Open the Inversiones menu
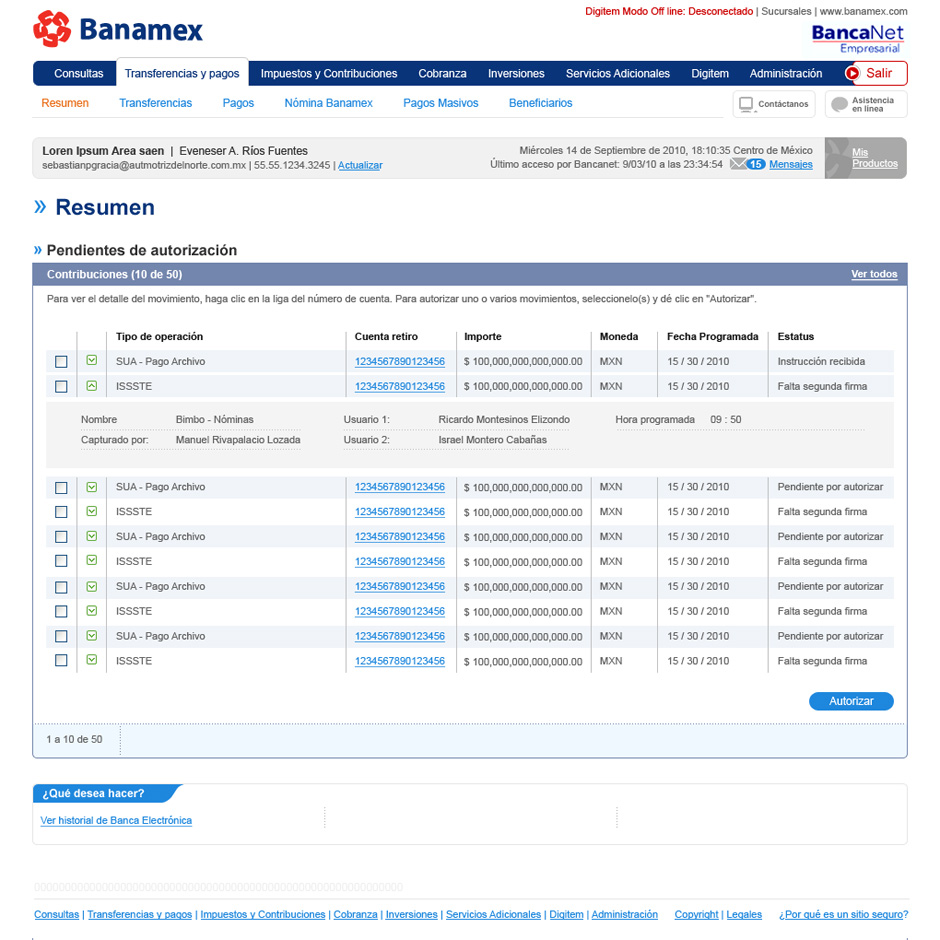This screenshot has height=940, width=940. [x=516, y=73]
